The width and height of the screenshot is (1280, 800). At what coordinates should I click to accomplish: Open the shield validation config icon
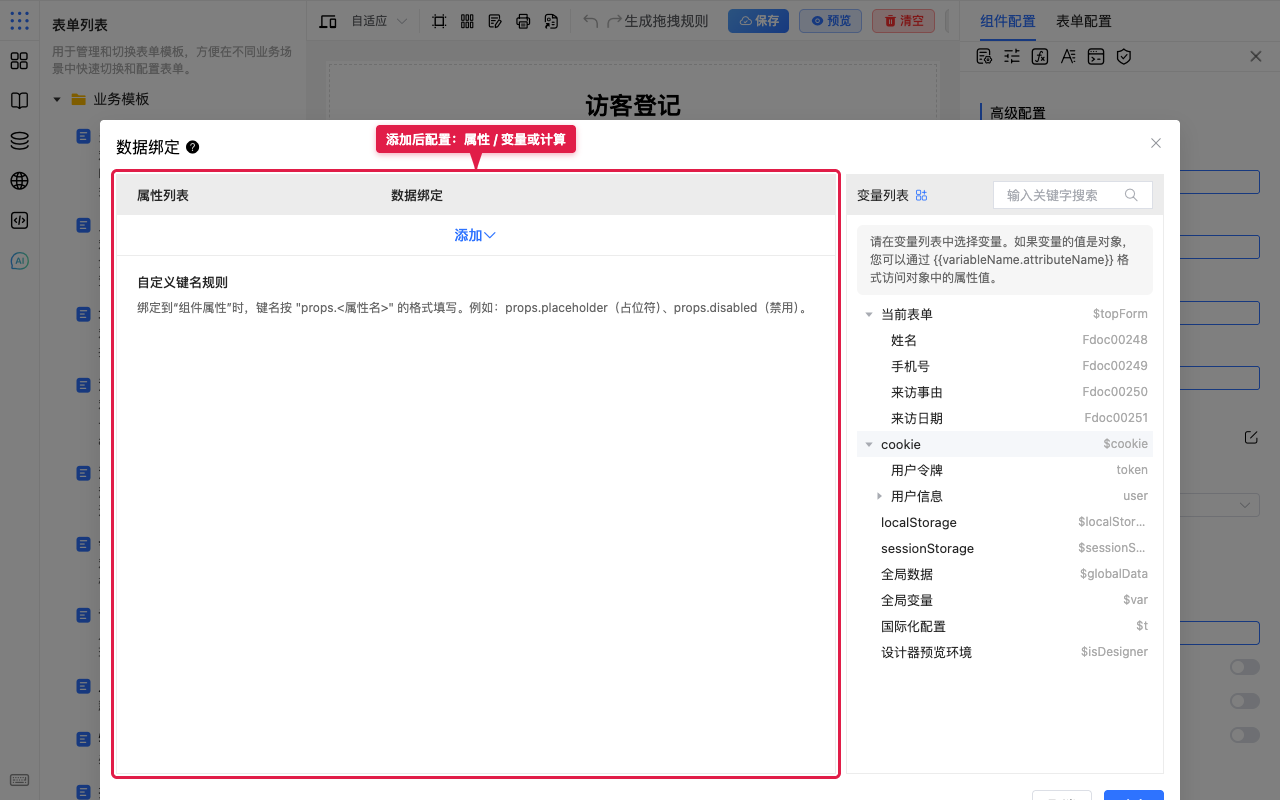[1124, 56]
